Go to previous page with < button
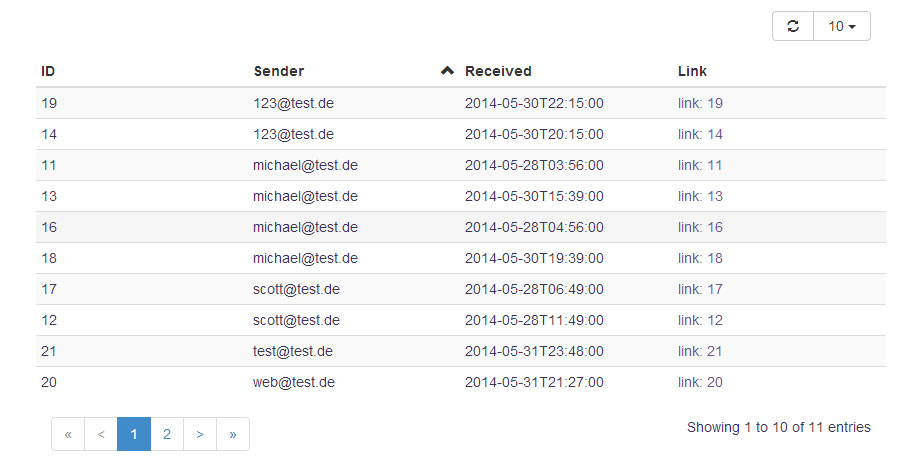 pyautogui.click(x=101, y=434)
